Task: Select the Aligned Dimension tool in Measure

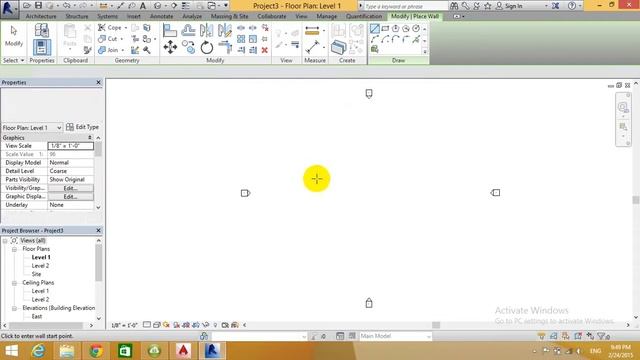Action: click(x=312, y=47)
